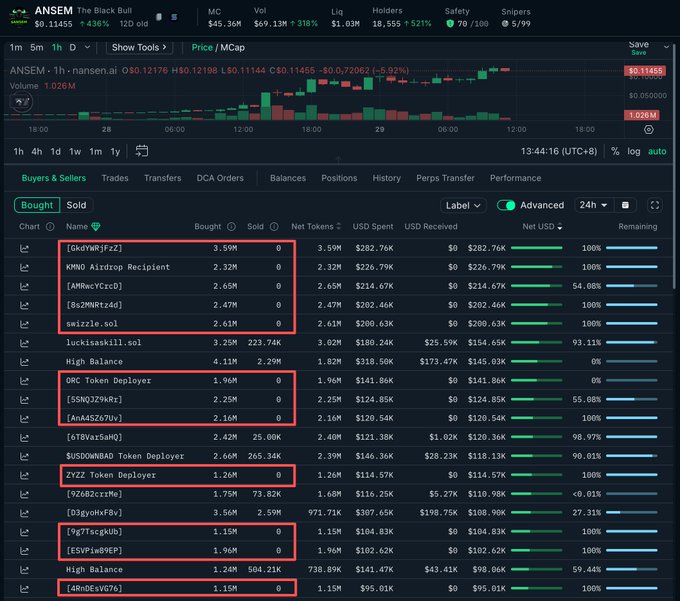Switch to Positions tab
The width and height of the screenshot is (680, 601).
point(339,178)
